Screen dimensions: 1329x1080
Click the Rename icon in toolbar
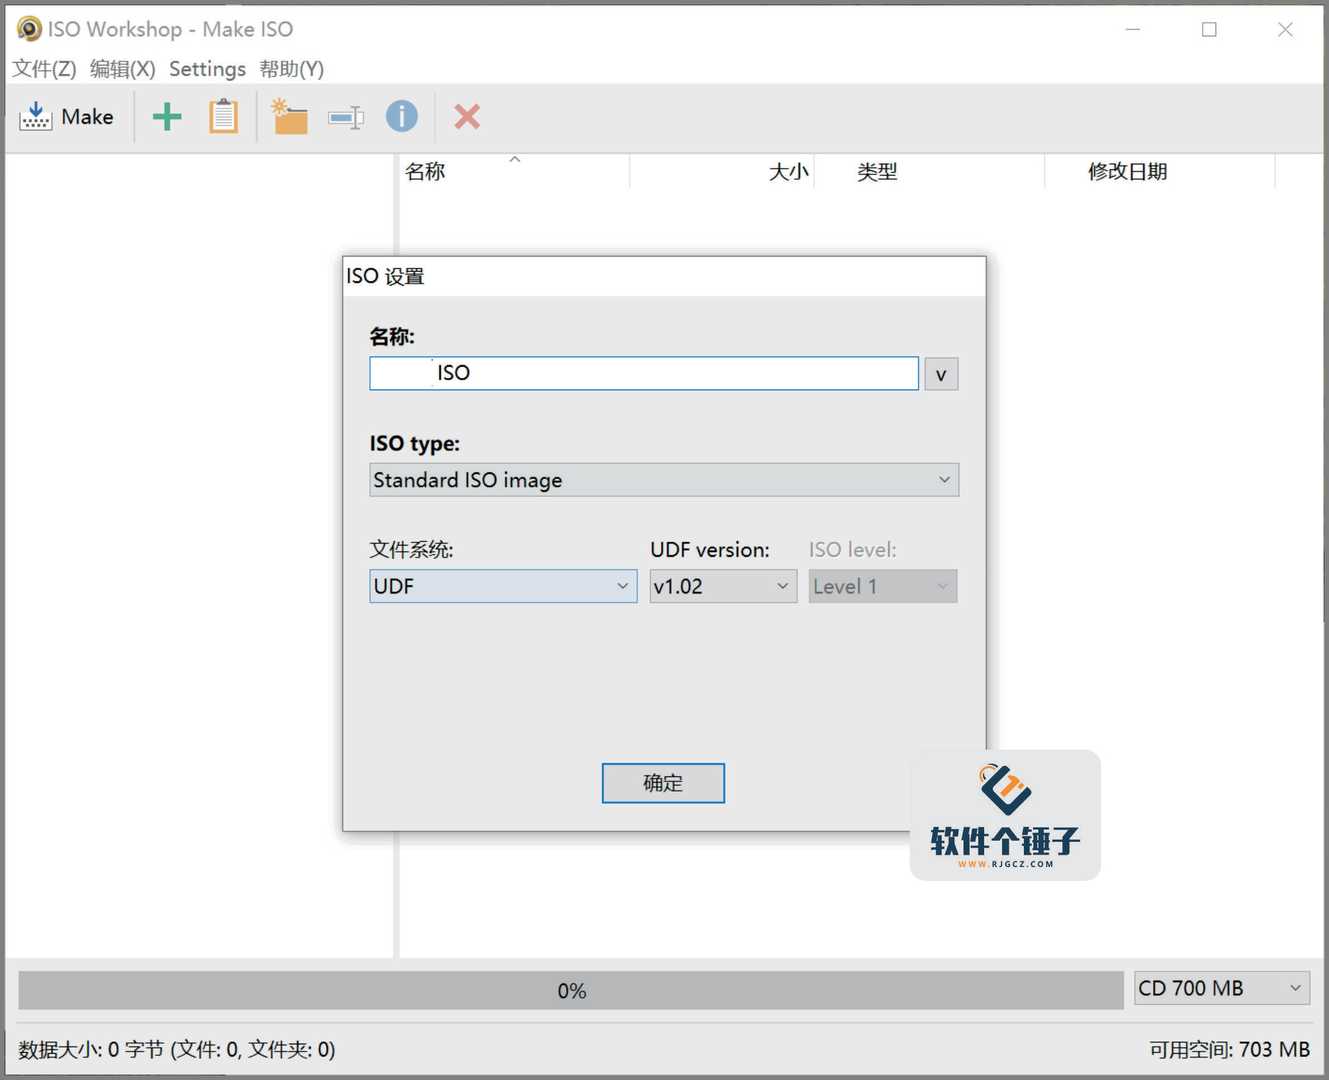[x=346, y=118]
